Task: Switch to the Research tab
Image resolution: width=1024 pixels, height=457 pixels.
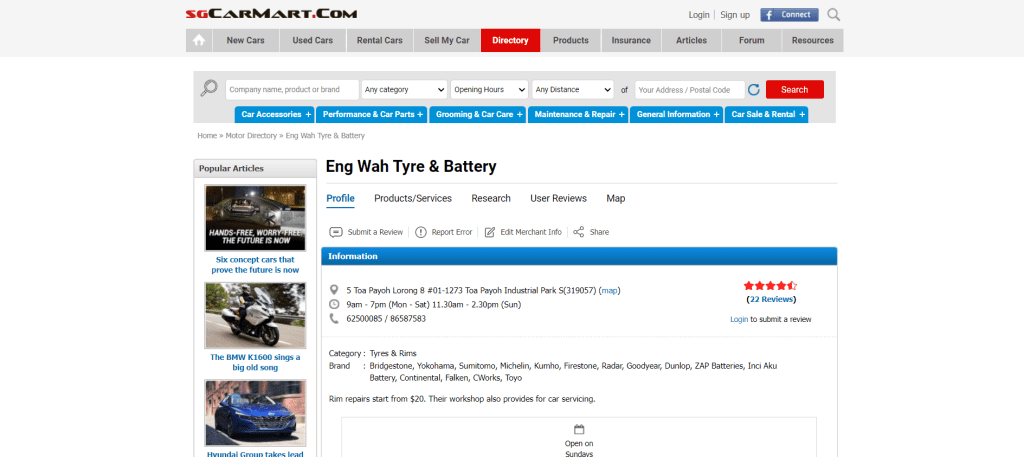Action: (491, 198)
